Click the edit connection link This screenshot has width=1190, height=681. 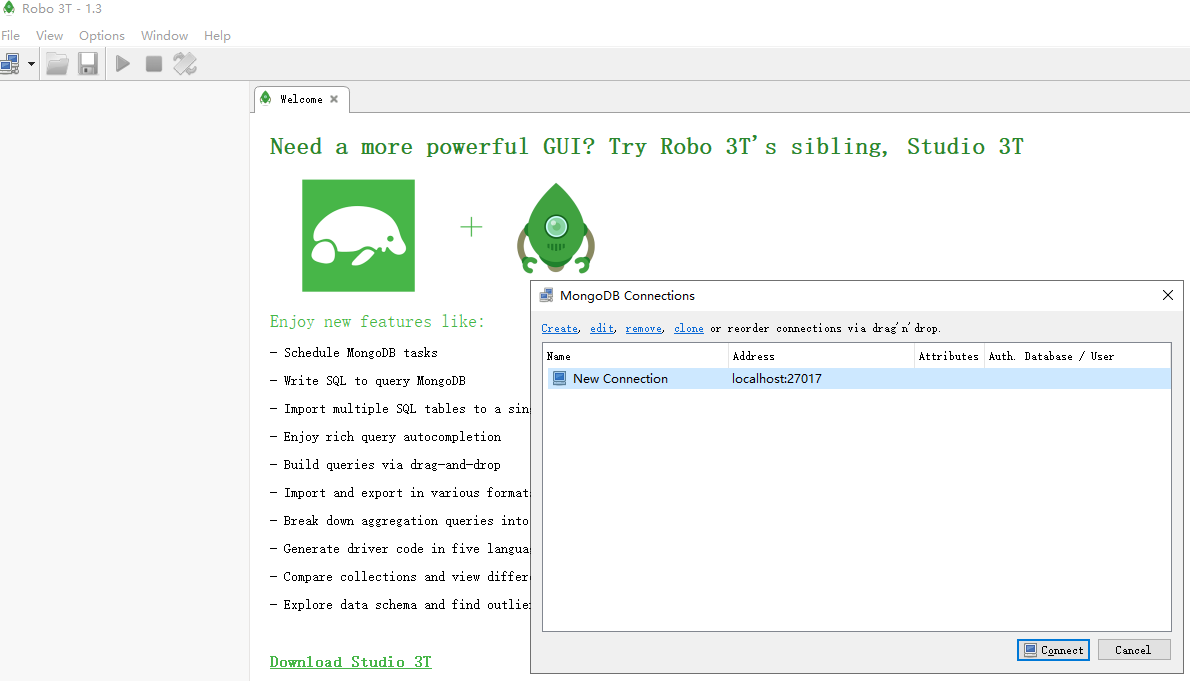[602, 329]
